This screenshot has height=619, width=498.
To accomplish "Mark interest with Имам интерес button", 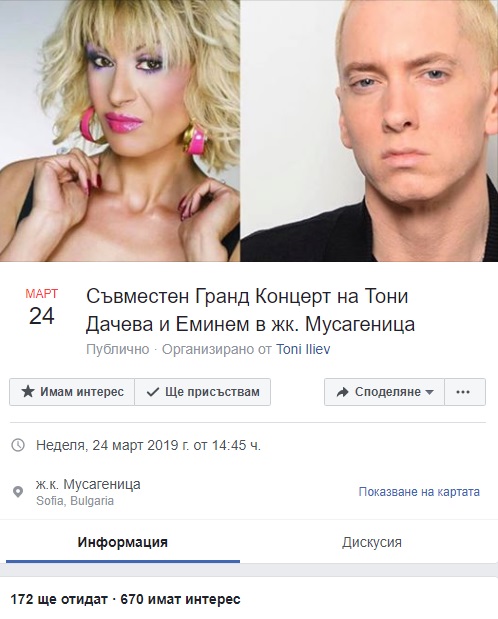I will coord(72,392).
